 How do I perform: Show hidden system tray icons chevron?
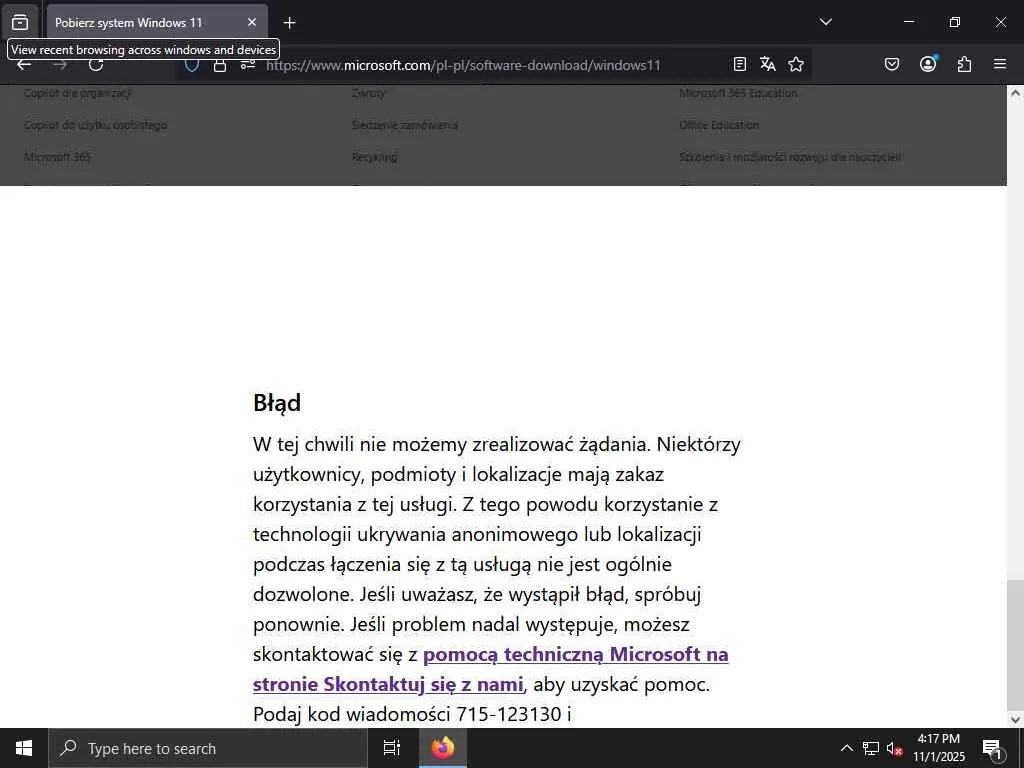point(846,748)
